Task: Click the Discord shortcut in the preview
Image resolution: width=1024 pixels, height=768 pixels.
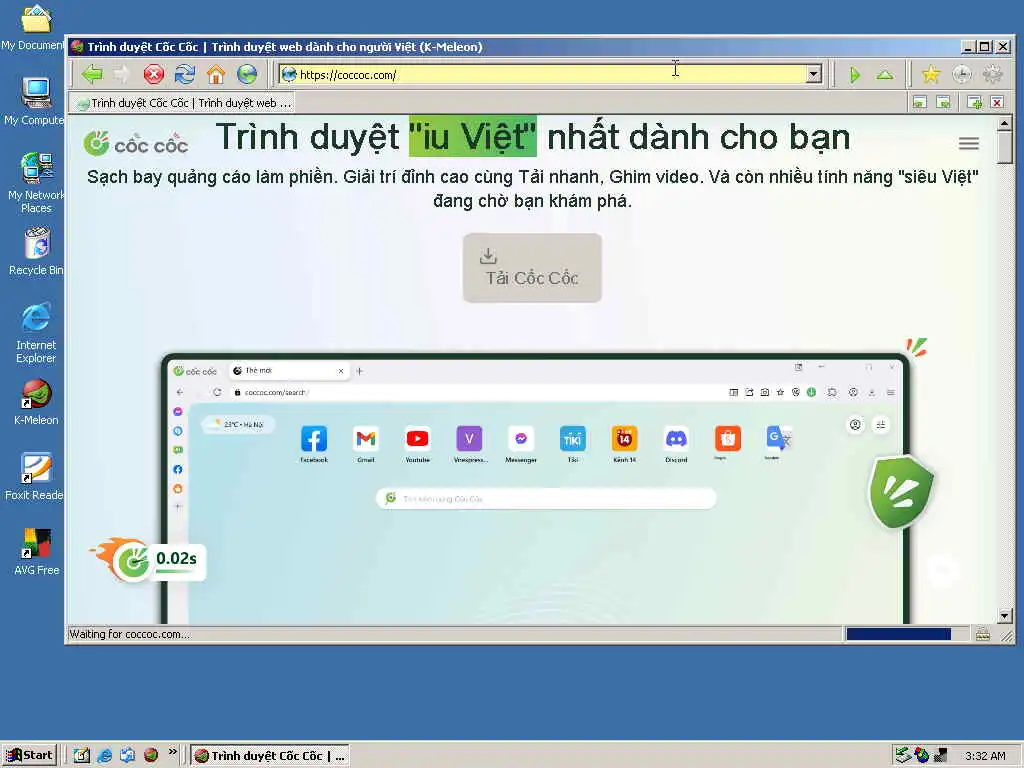Action: [676, 444]
